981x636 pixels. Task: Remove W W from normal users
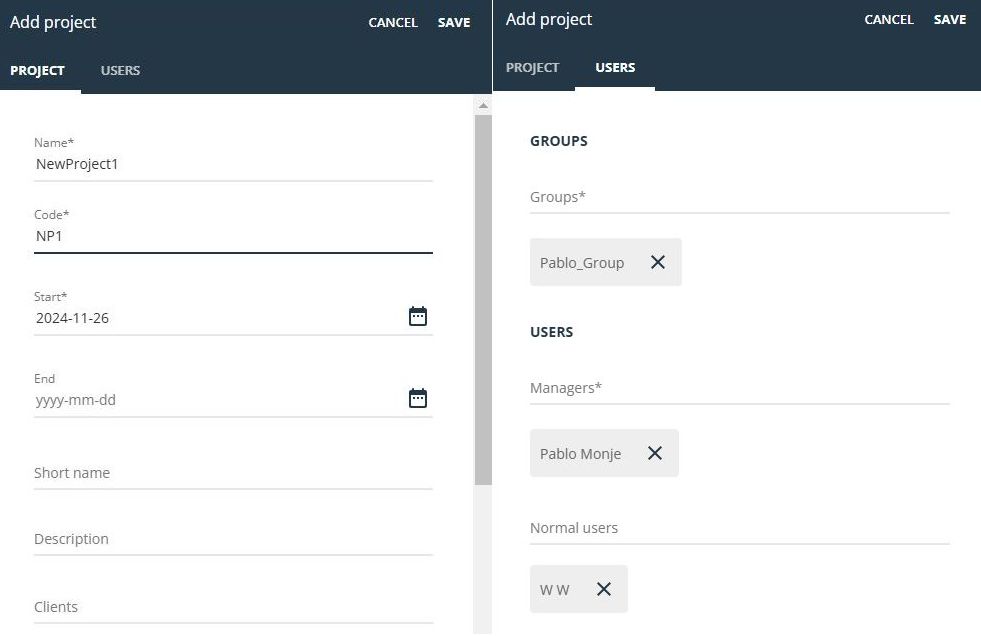[604, 589]
